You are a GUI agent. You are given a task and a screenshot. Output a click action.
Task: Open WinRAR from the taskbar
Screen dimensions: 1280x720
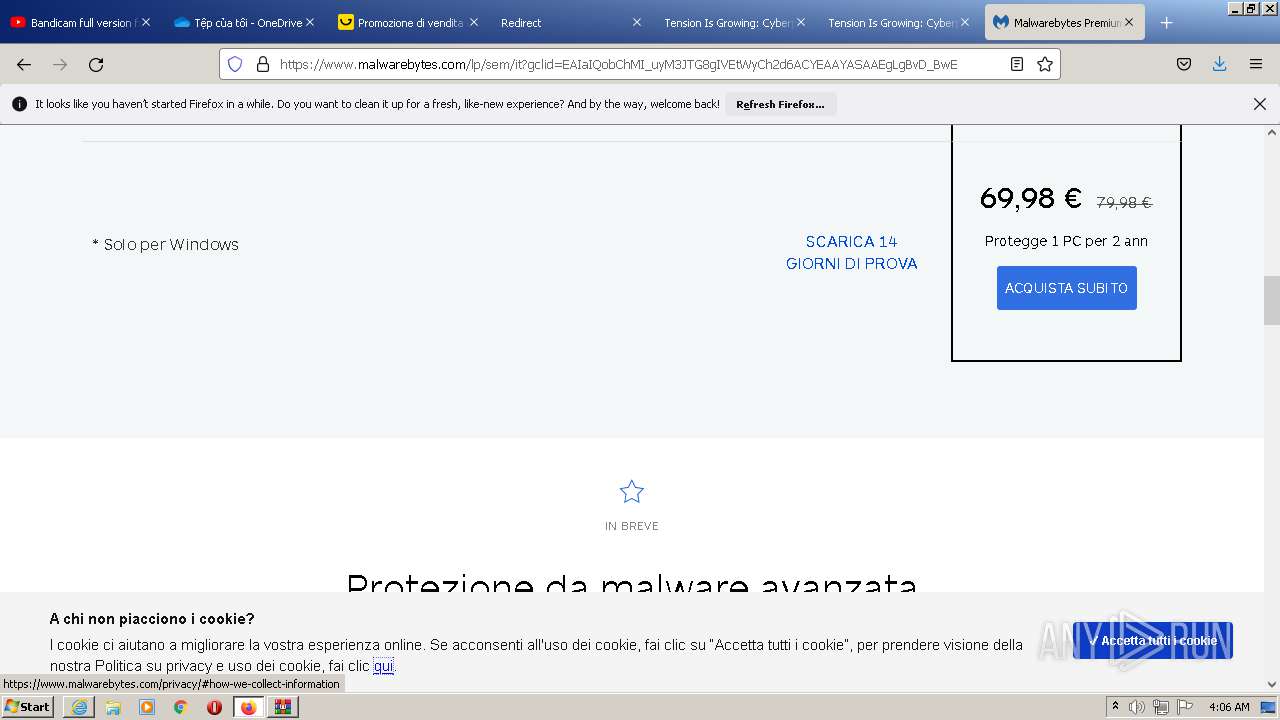coord(283,707)
